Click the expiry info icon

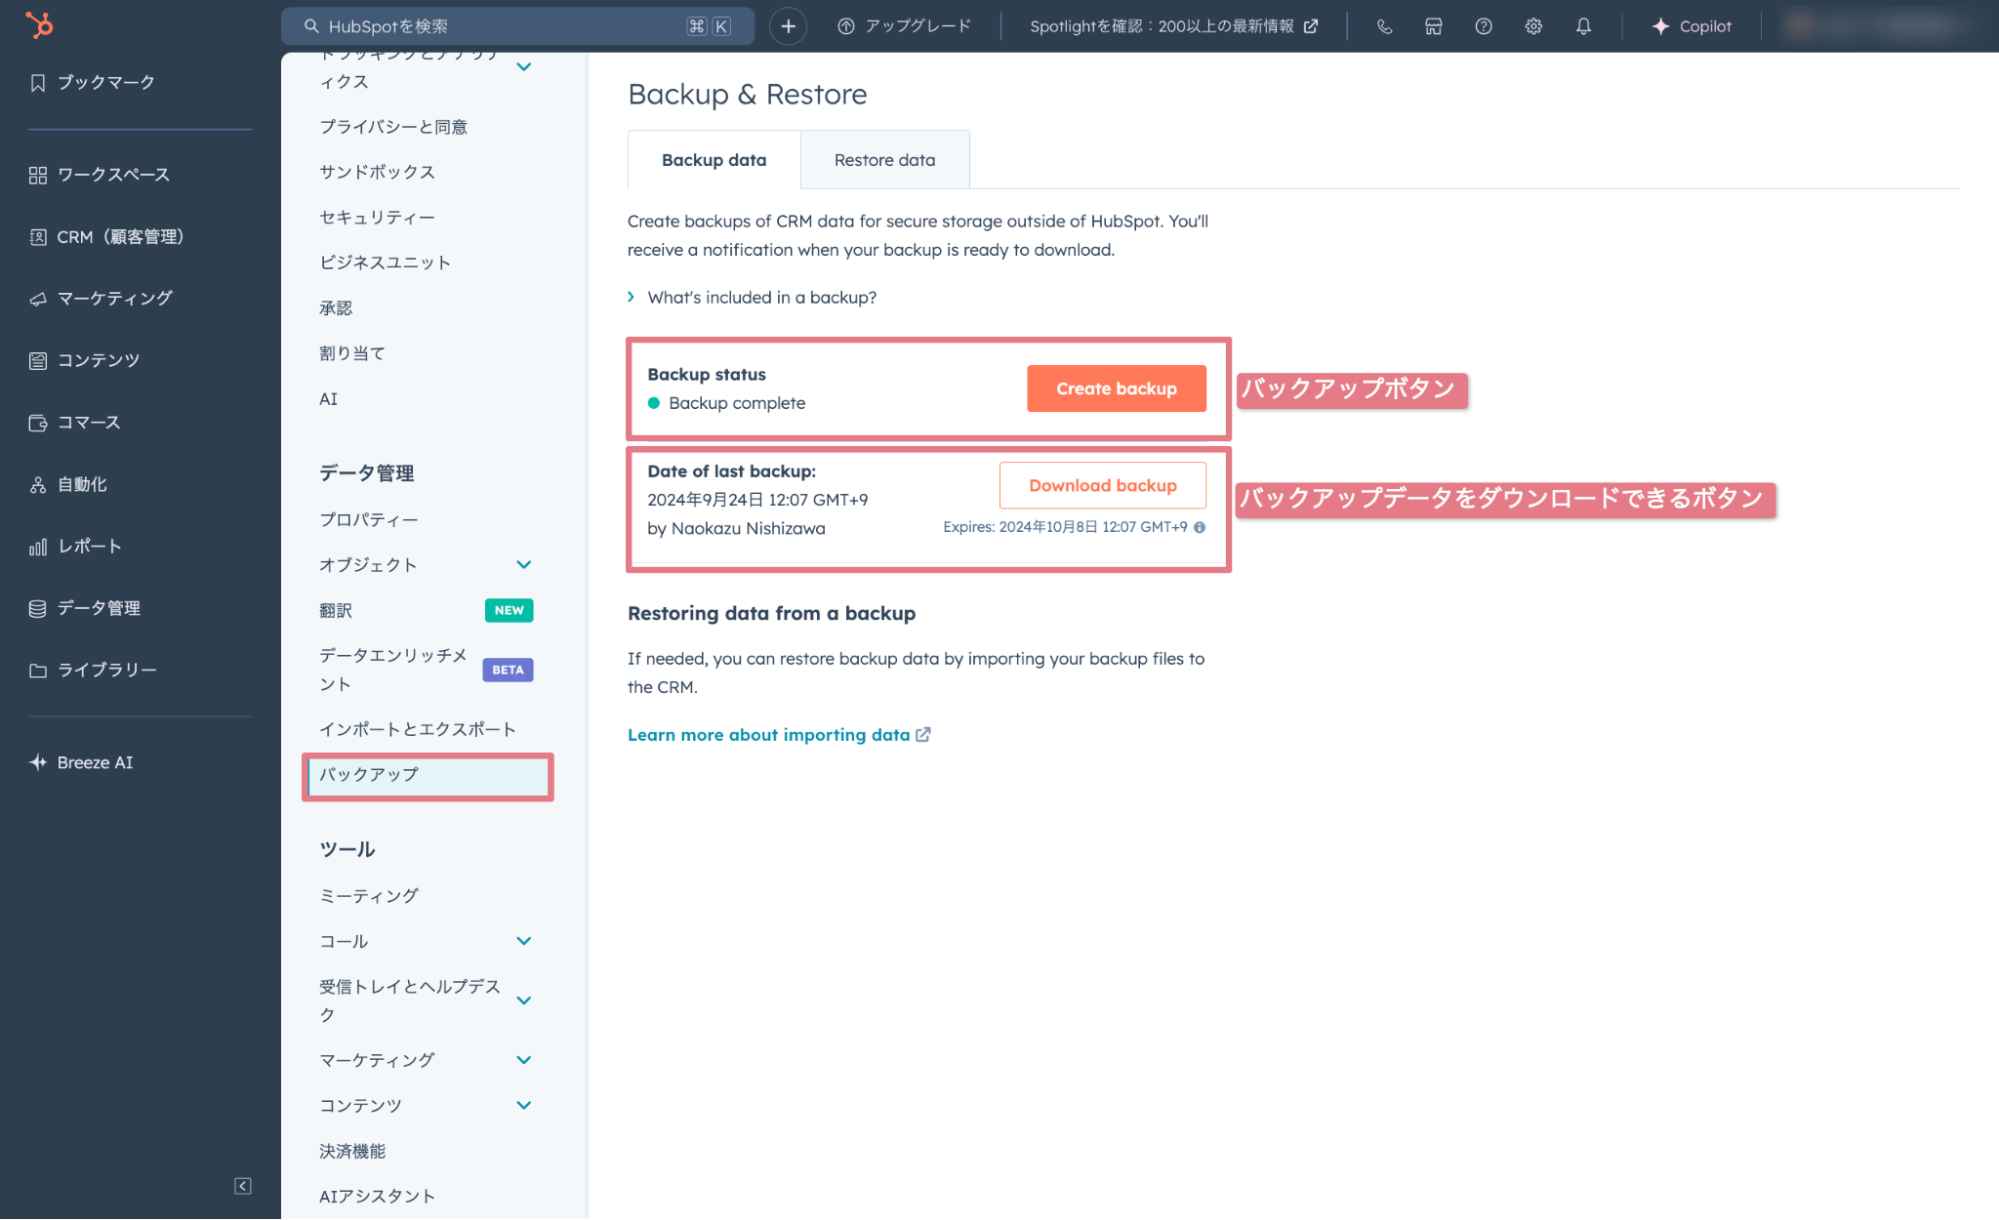click(x=1199, y=527)
